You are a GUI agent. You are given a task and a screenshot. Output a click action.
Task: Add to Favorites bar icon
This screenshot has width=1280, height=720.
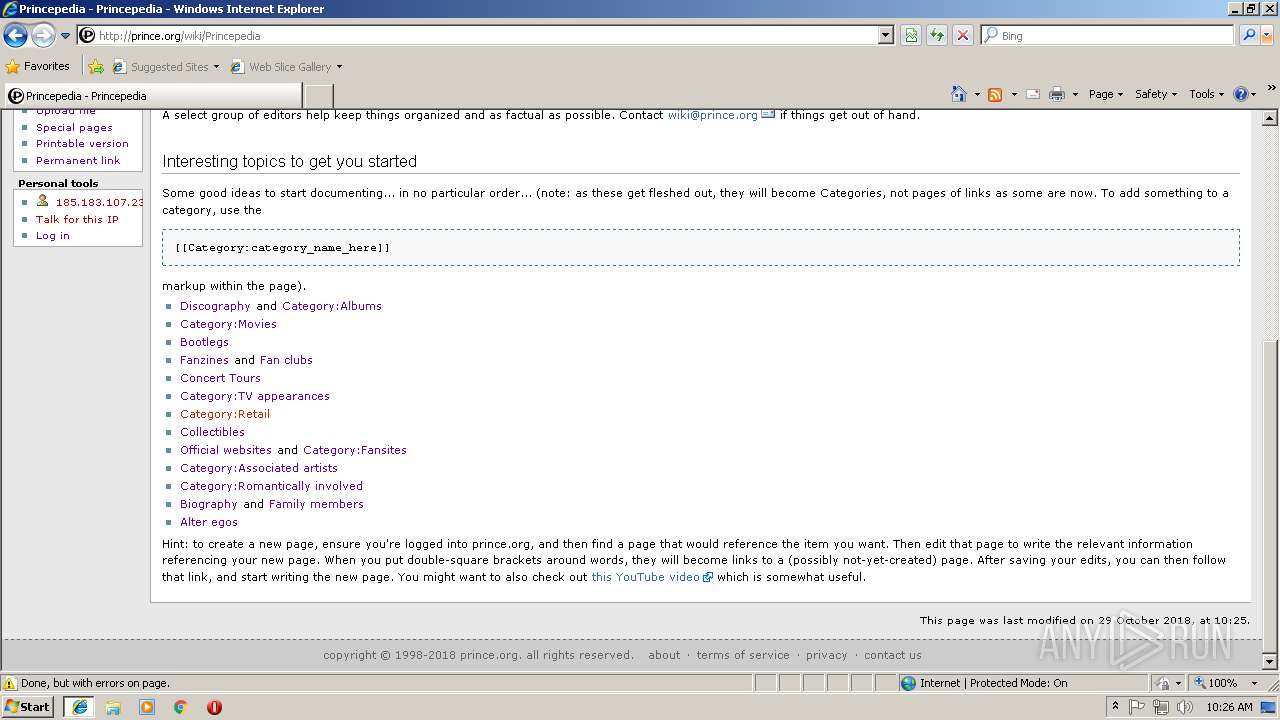pyautogui.click(x=96, y=67)
